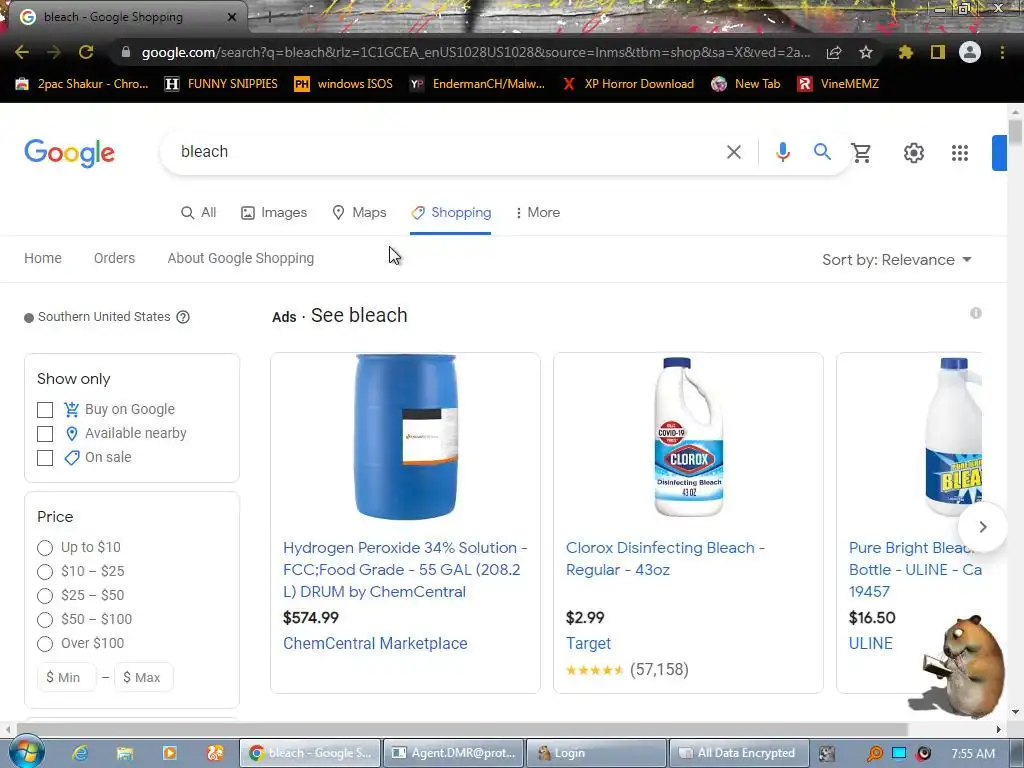Open the Chrome three-dot menu

coord(1002,52)
